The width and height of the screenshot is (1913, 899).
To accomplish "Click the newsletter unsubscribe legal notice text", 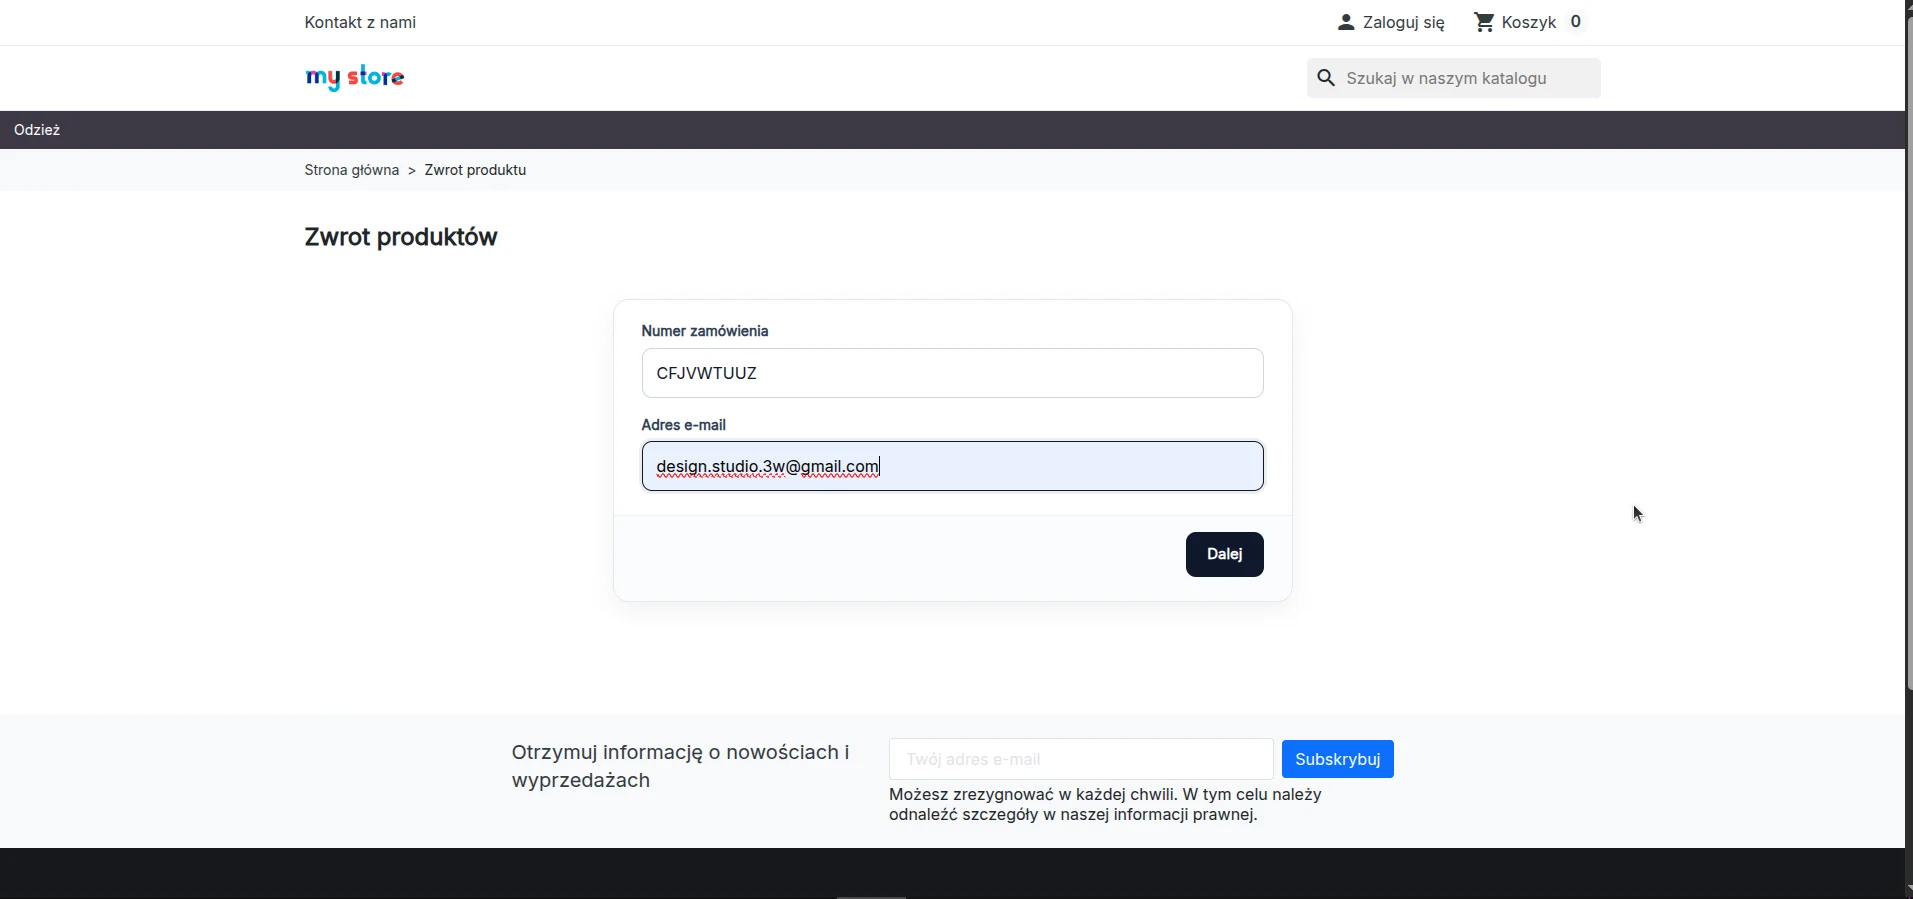I will click(1105, 804).
